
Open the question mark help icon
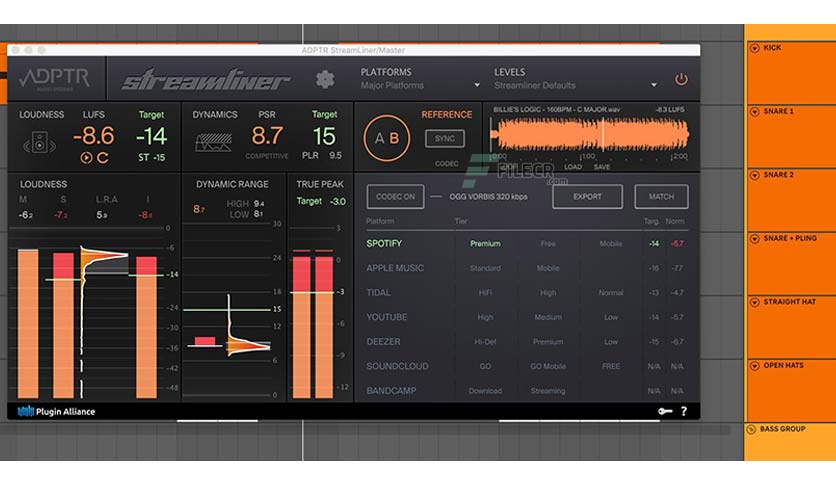(684, 411)
